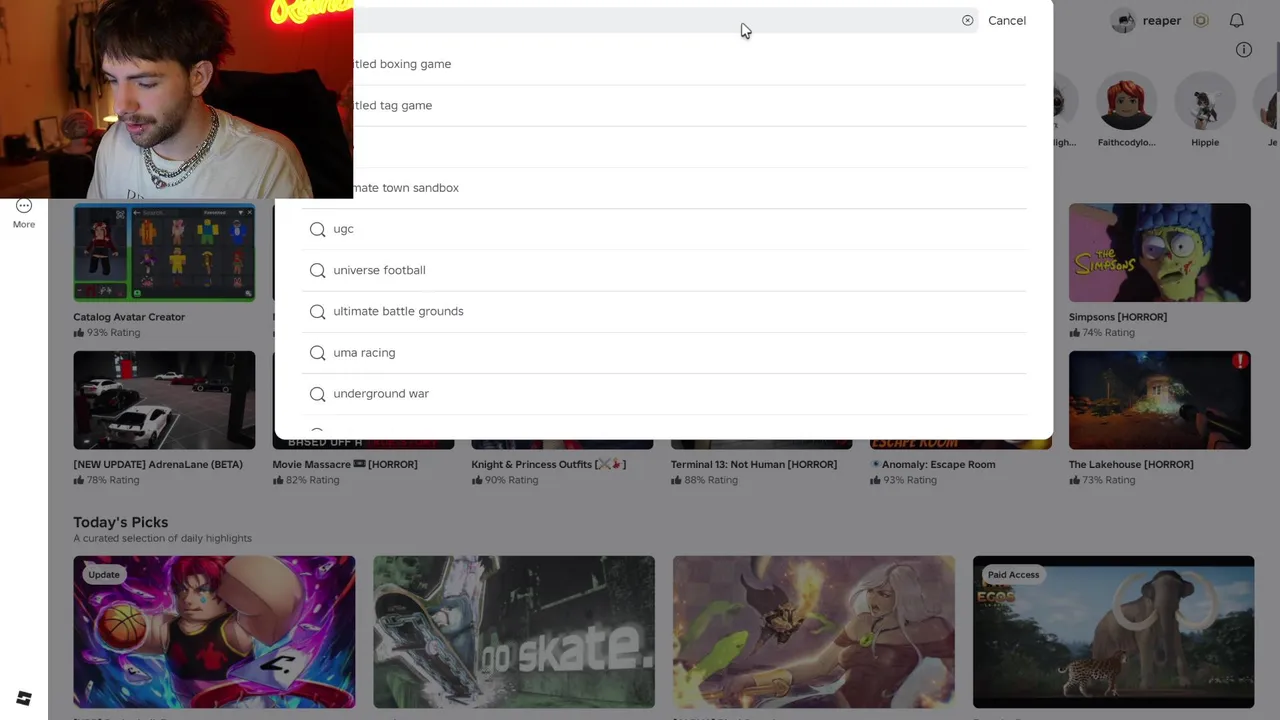Click the info icon below the bell
1280x720 pixels.
(1243, 49)
